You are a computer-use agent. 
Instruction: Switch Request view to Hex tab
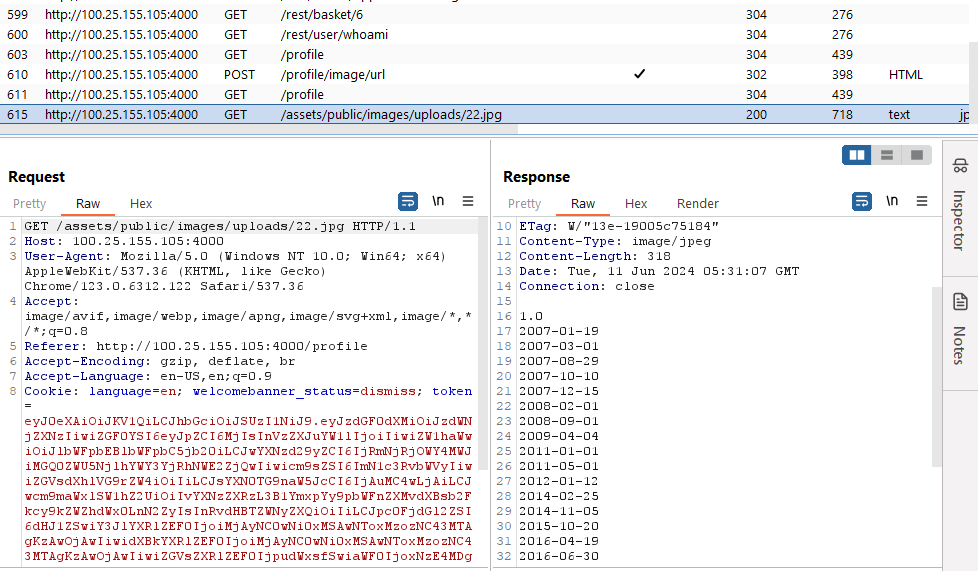point(141,204)
